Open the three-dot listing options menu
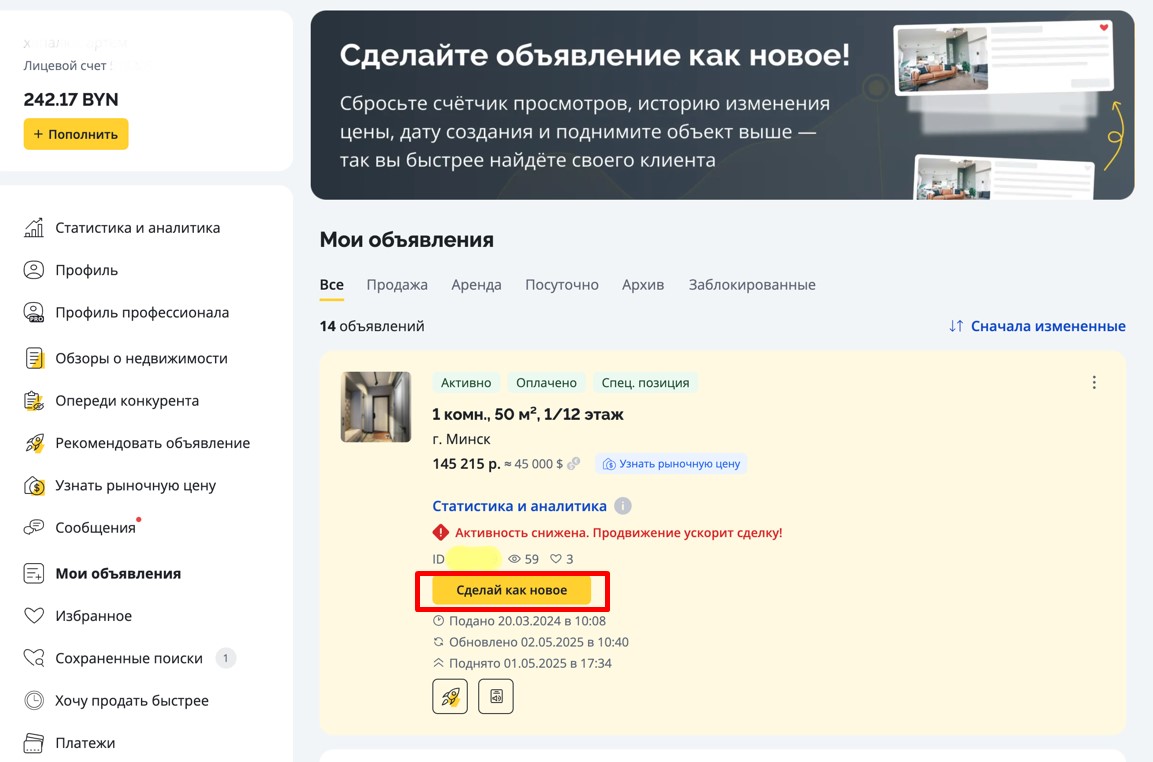The width and height of the screenshot is (1153, 762). click(1094, 382)
